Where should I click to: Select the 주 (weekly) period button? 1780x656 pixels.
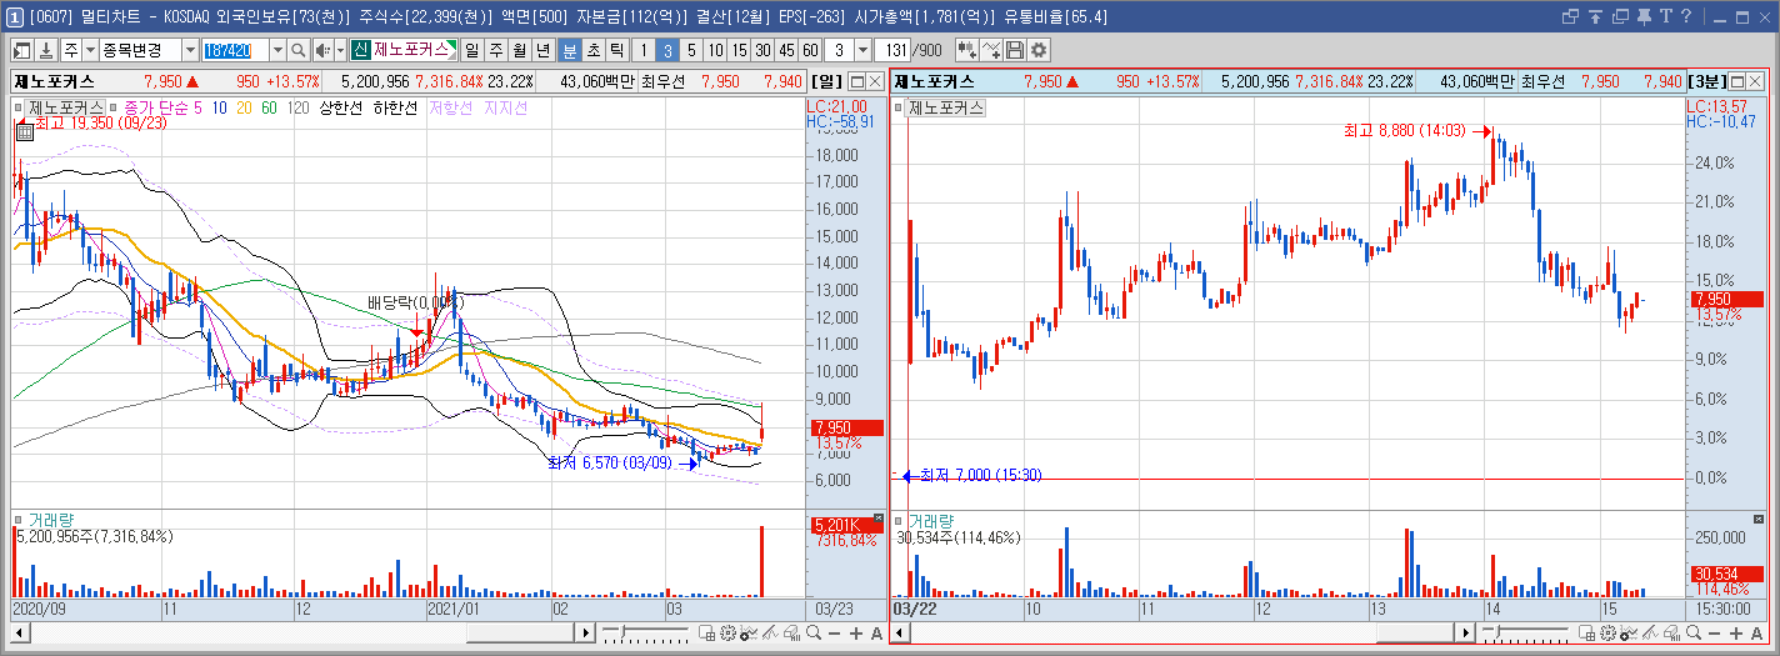click(x=496, y=50)
